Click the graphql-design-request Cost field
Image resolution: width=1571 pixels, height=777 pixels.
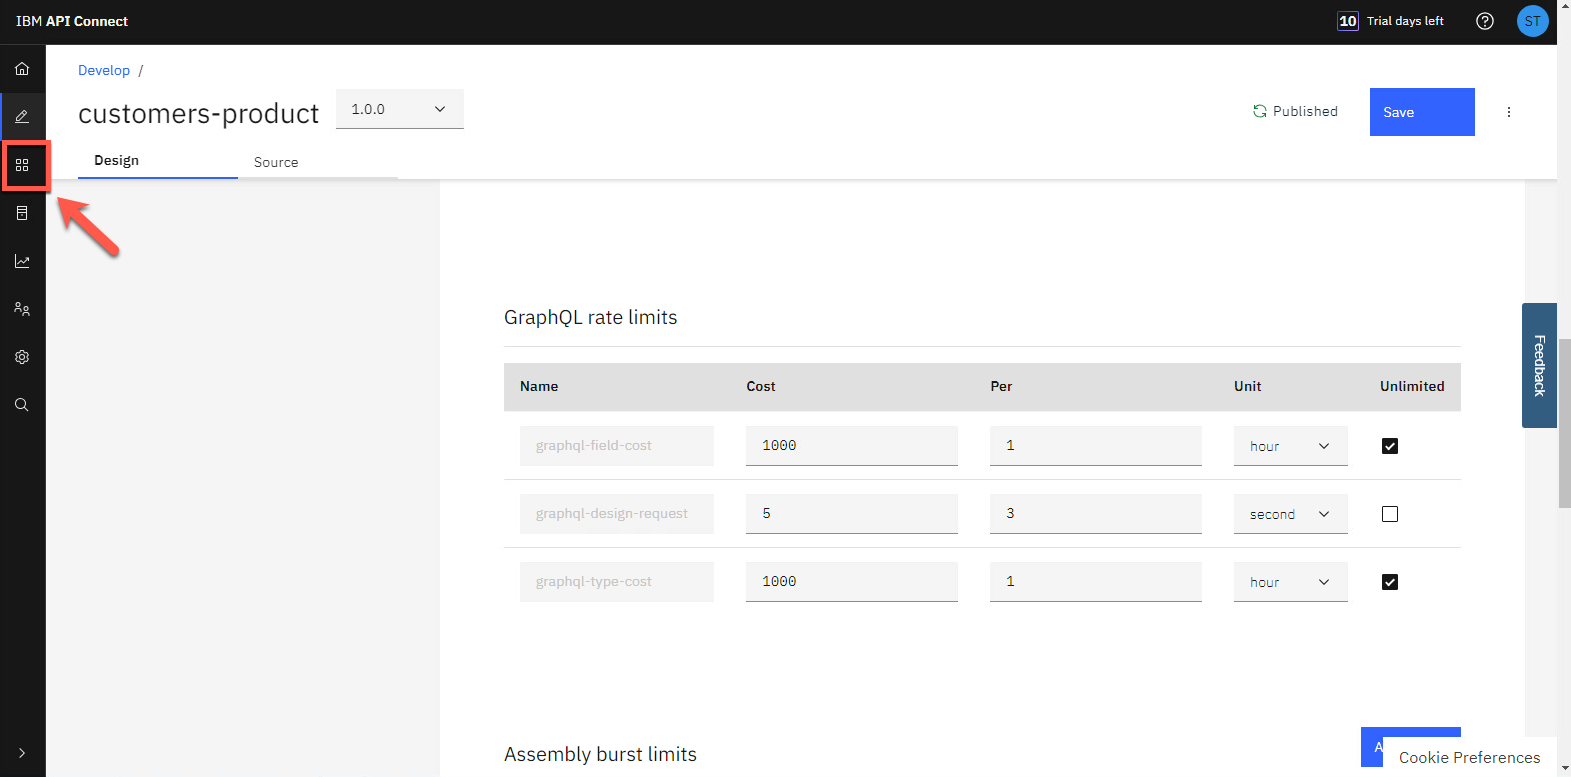[851, 514]
